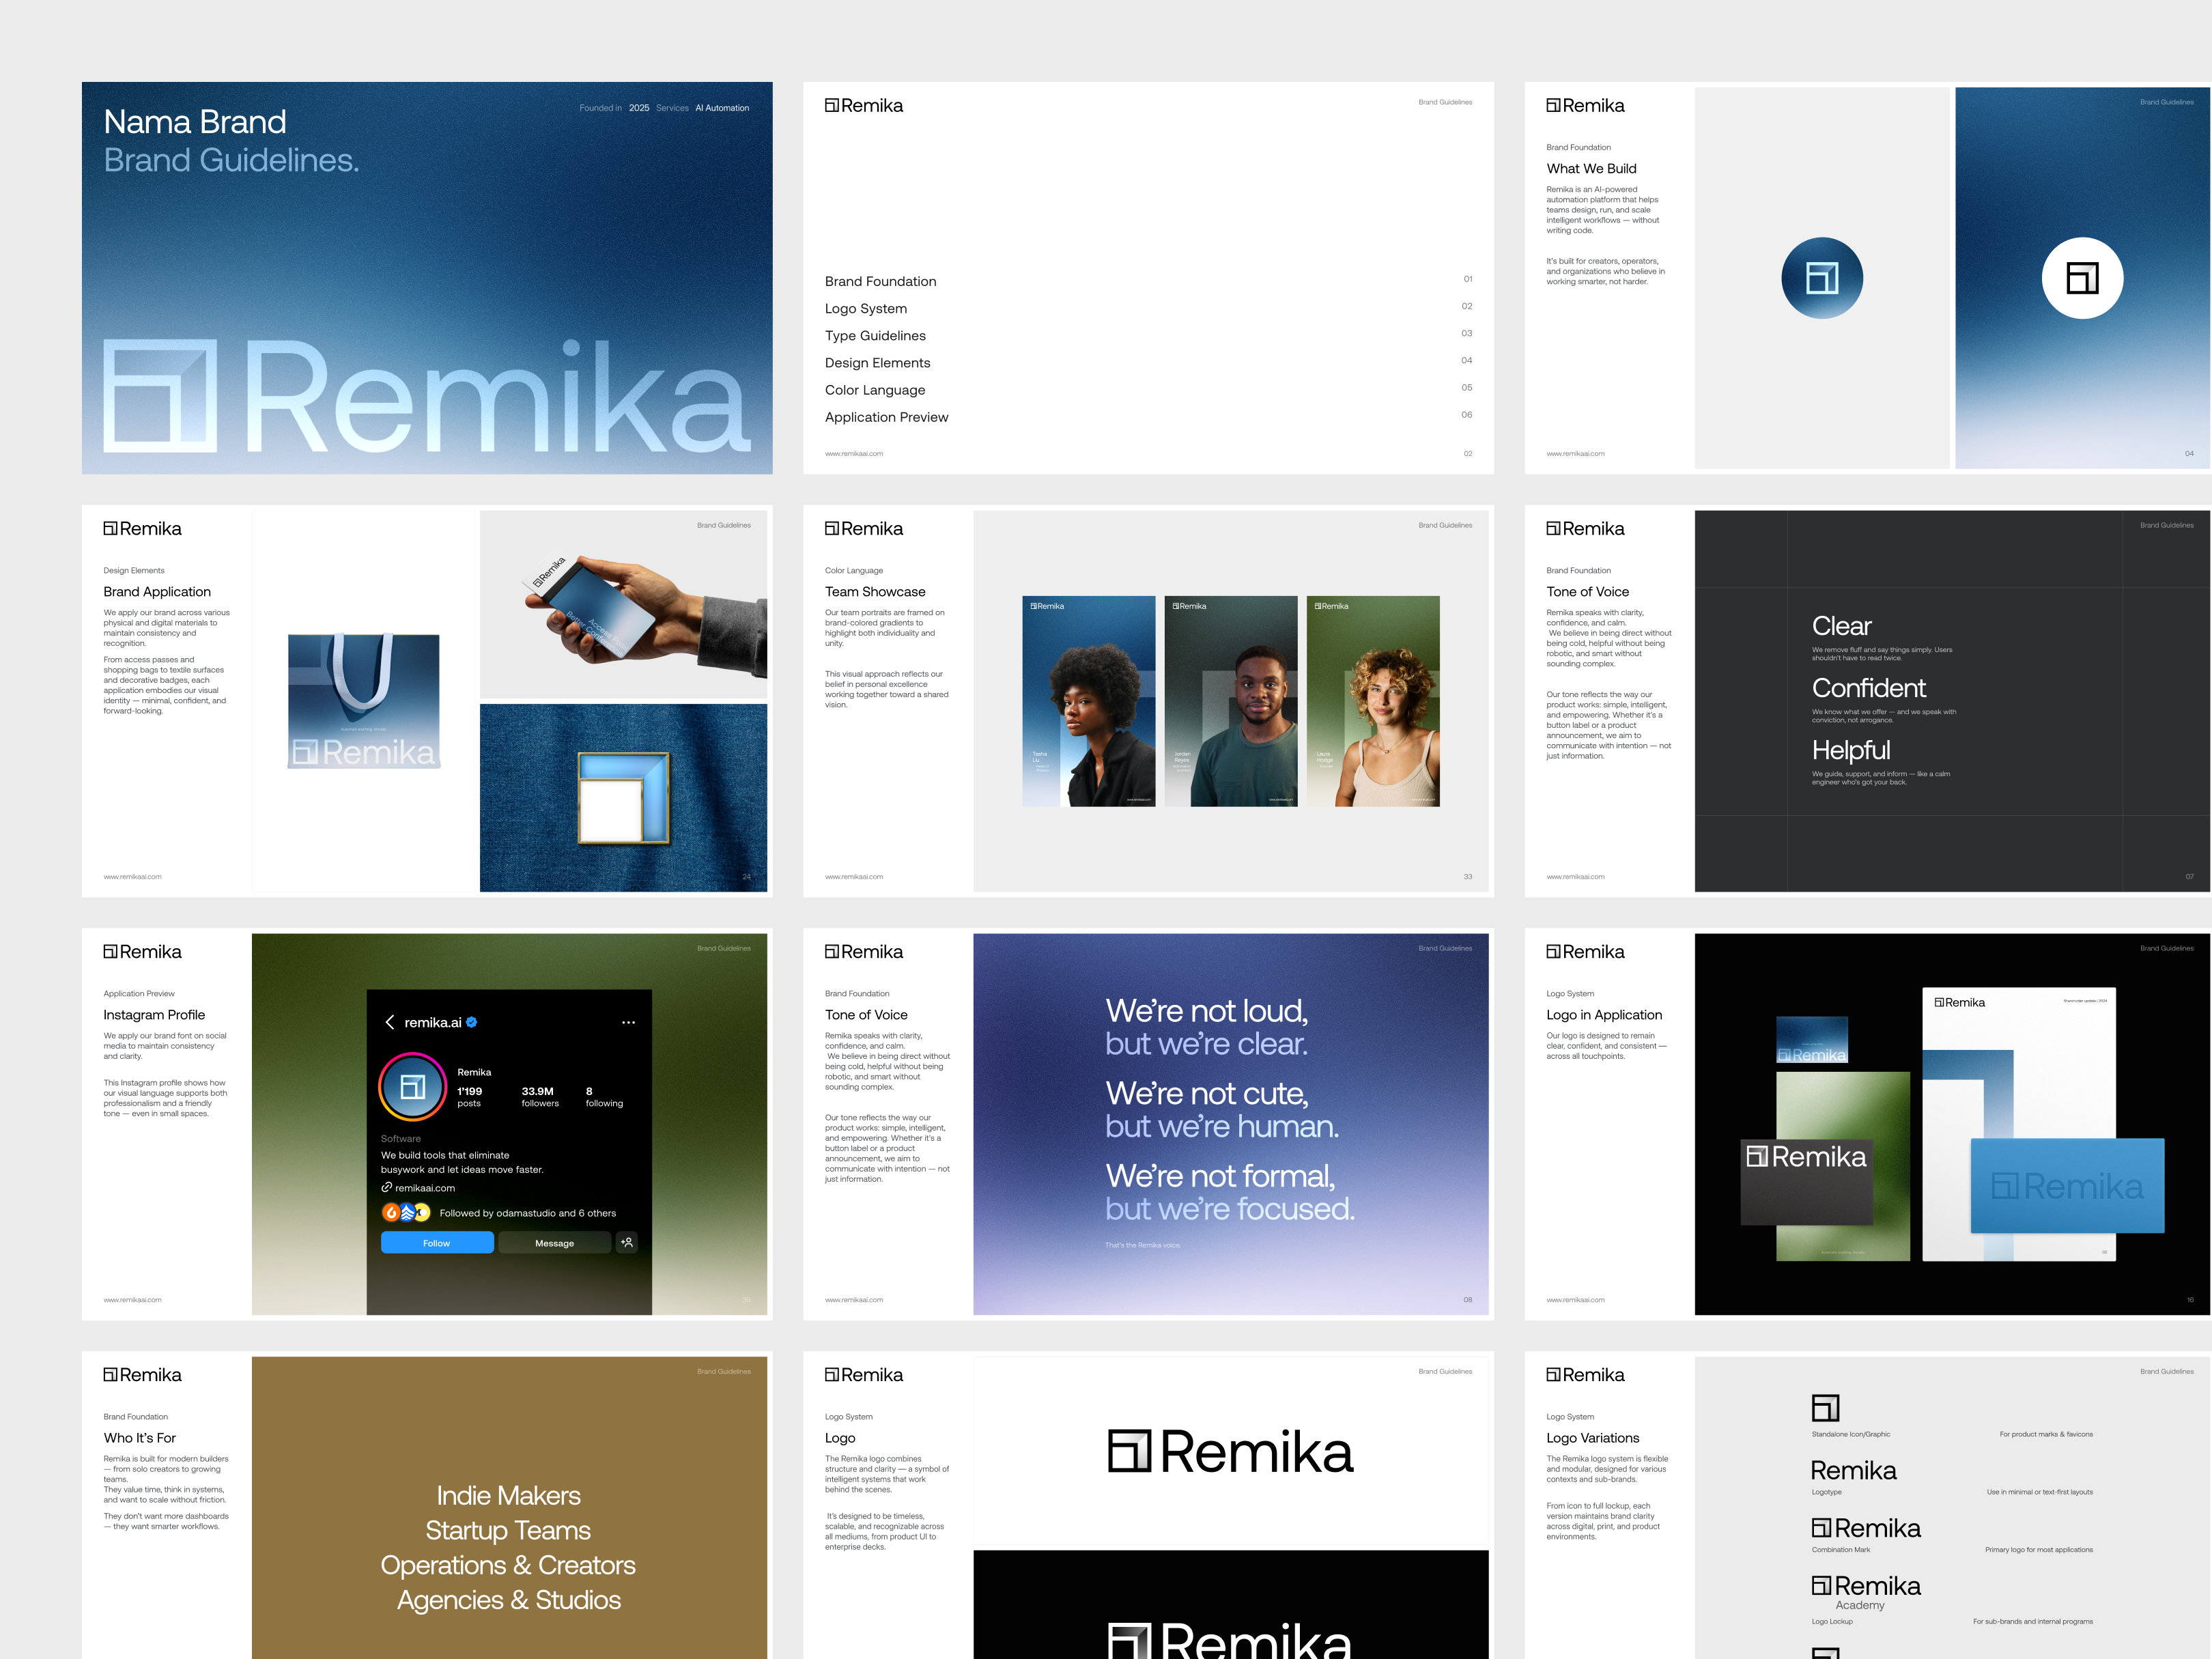Open the Logo System contents entry
The height and width of the screenshot is (1659, 2212).
(865, 308)
